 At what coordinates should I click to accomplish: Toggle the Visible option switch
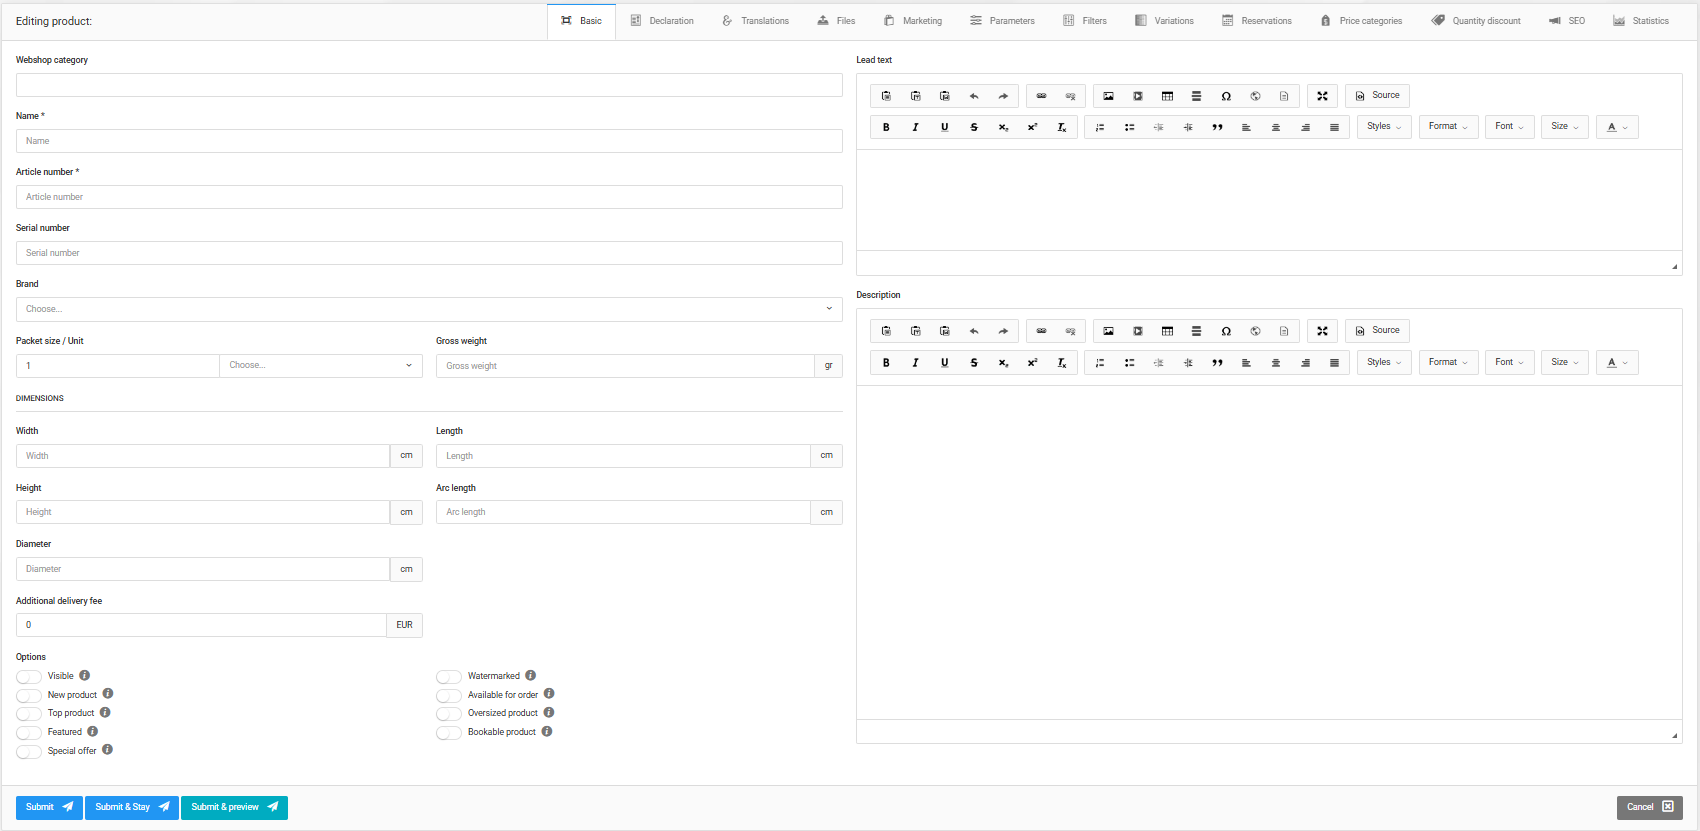pyautogui.click(x=29, y=677)
